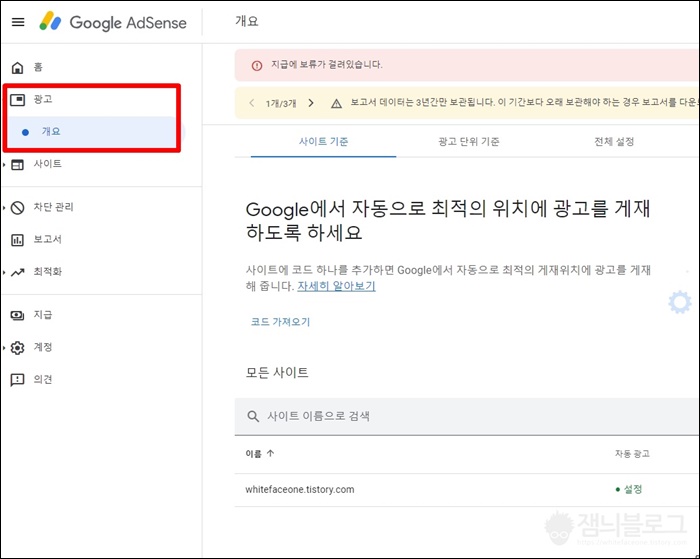Click the 계정 sidebar label

tap(43, 347)
